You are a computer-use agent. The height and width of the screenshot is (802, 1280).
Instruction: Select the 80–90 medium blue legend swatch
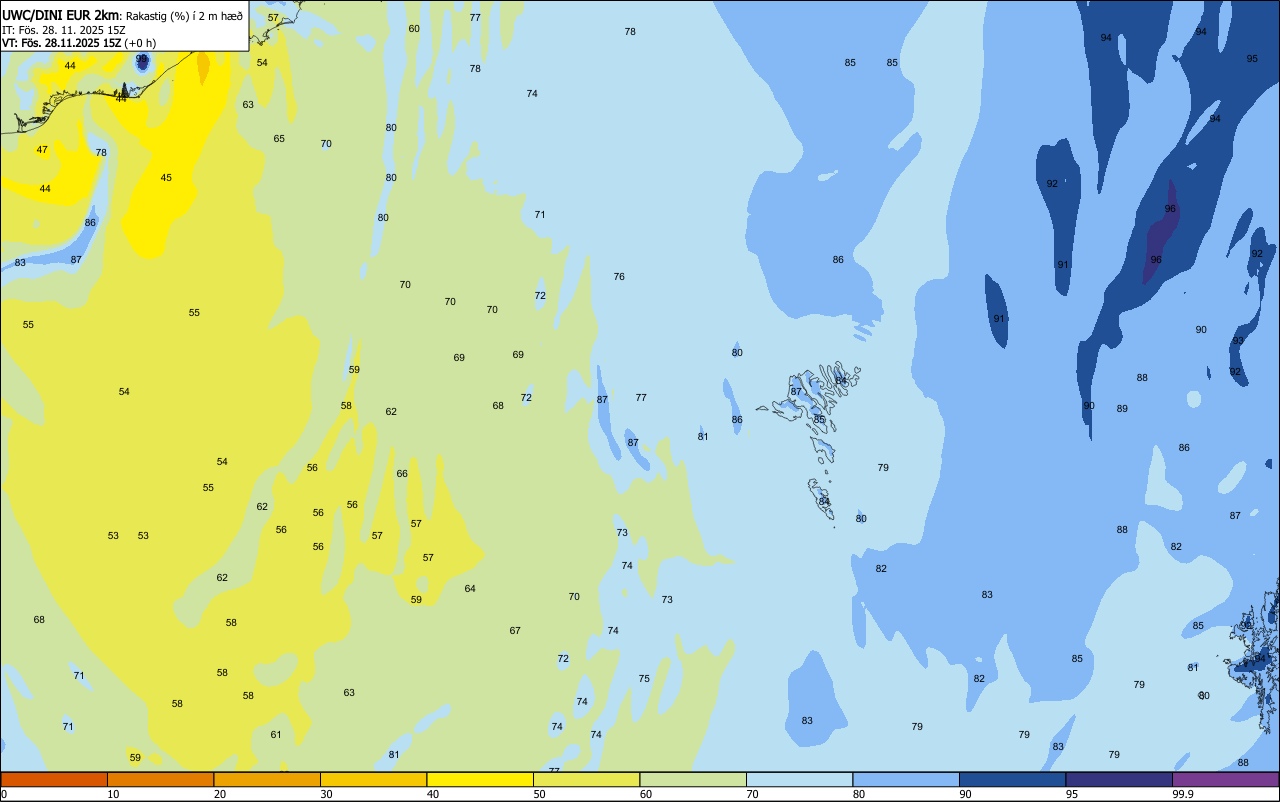[x=906, y=779]
